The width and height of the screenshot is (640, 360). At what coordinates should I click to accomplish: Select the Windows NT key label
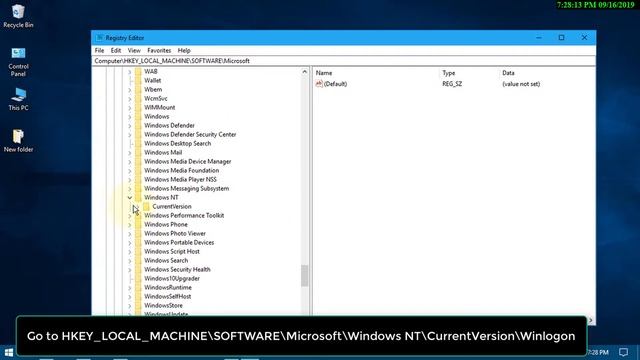coord(161,198)
